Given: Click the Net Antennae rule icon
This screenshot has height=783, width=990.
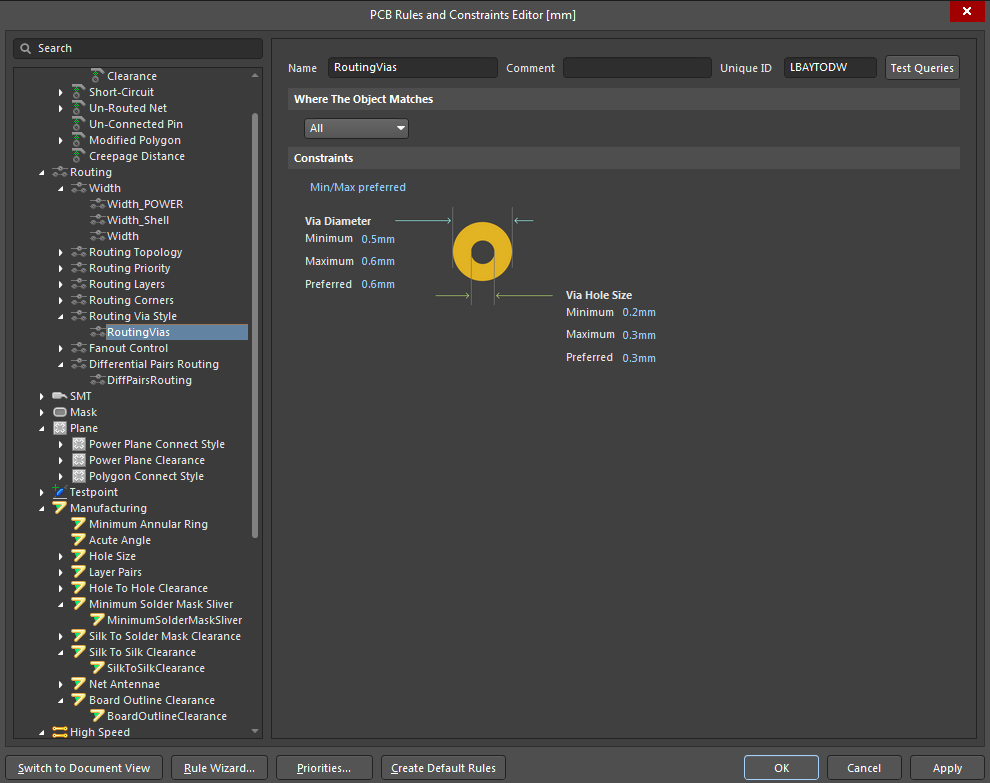Looking at the screenshot, I should coord(78,684).
